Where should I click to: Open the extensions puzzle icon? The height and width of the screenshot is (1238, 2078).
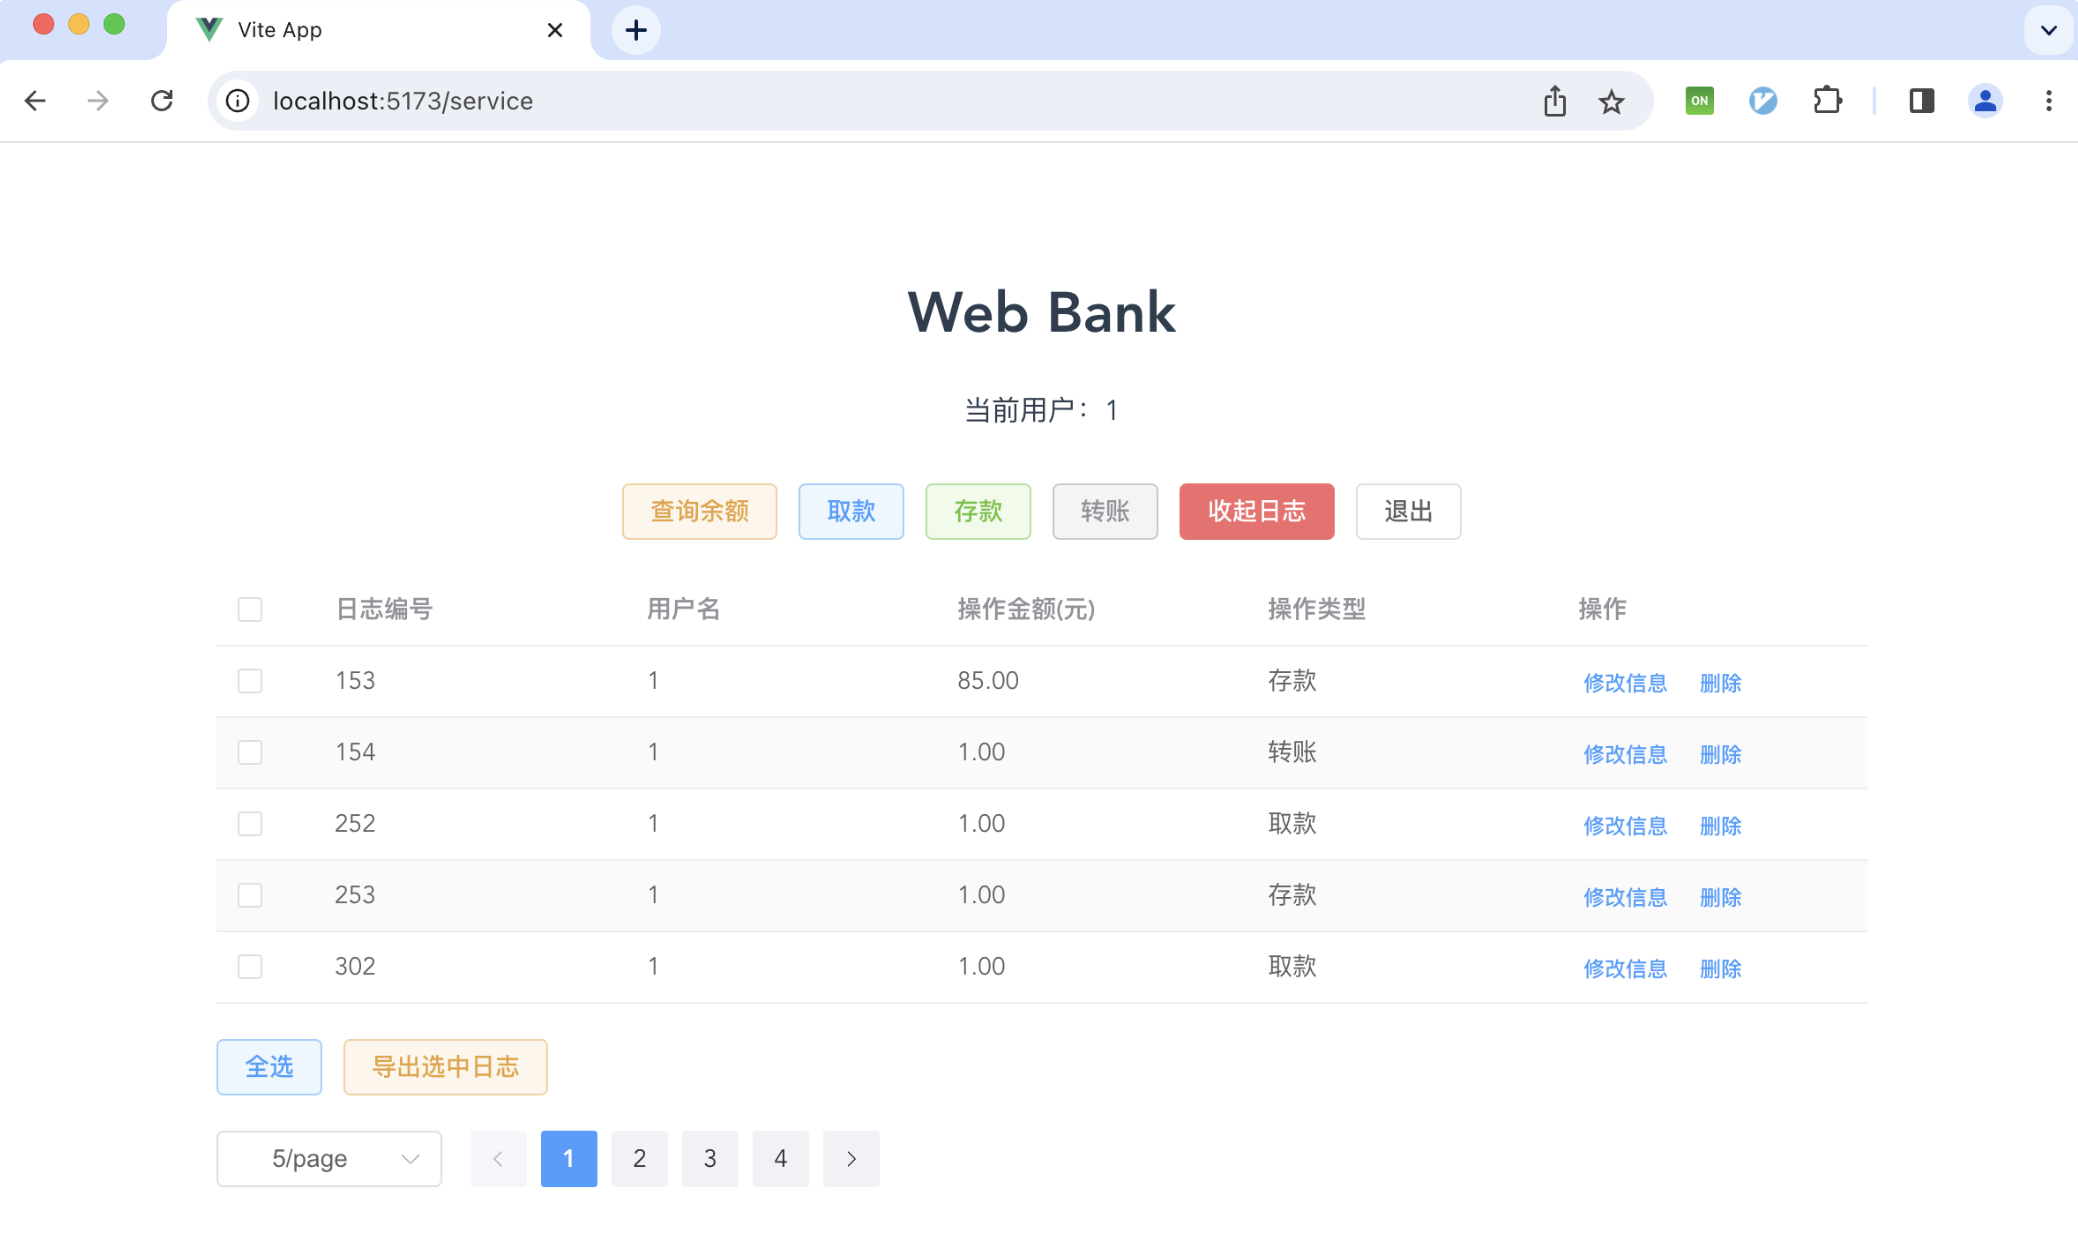(1827, 101)
